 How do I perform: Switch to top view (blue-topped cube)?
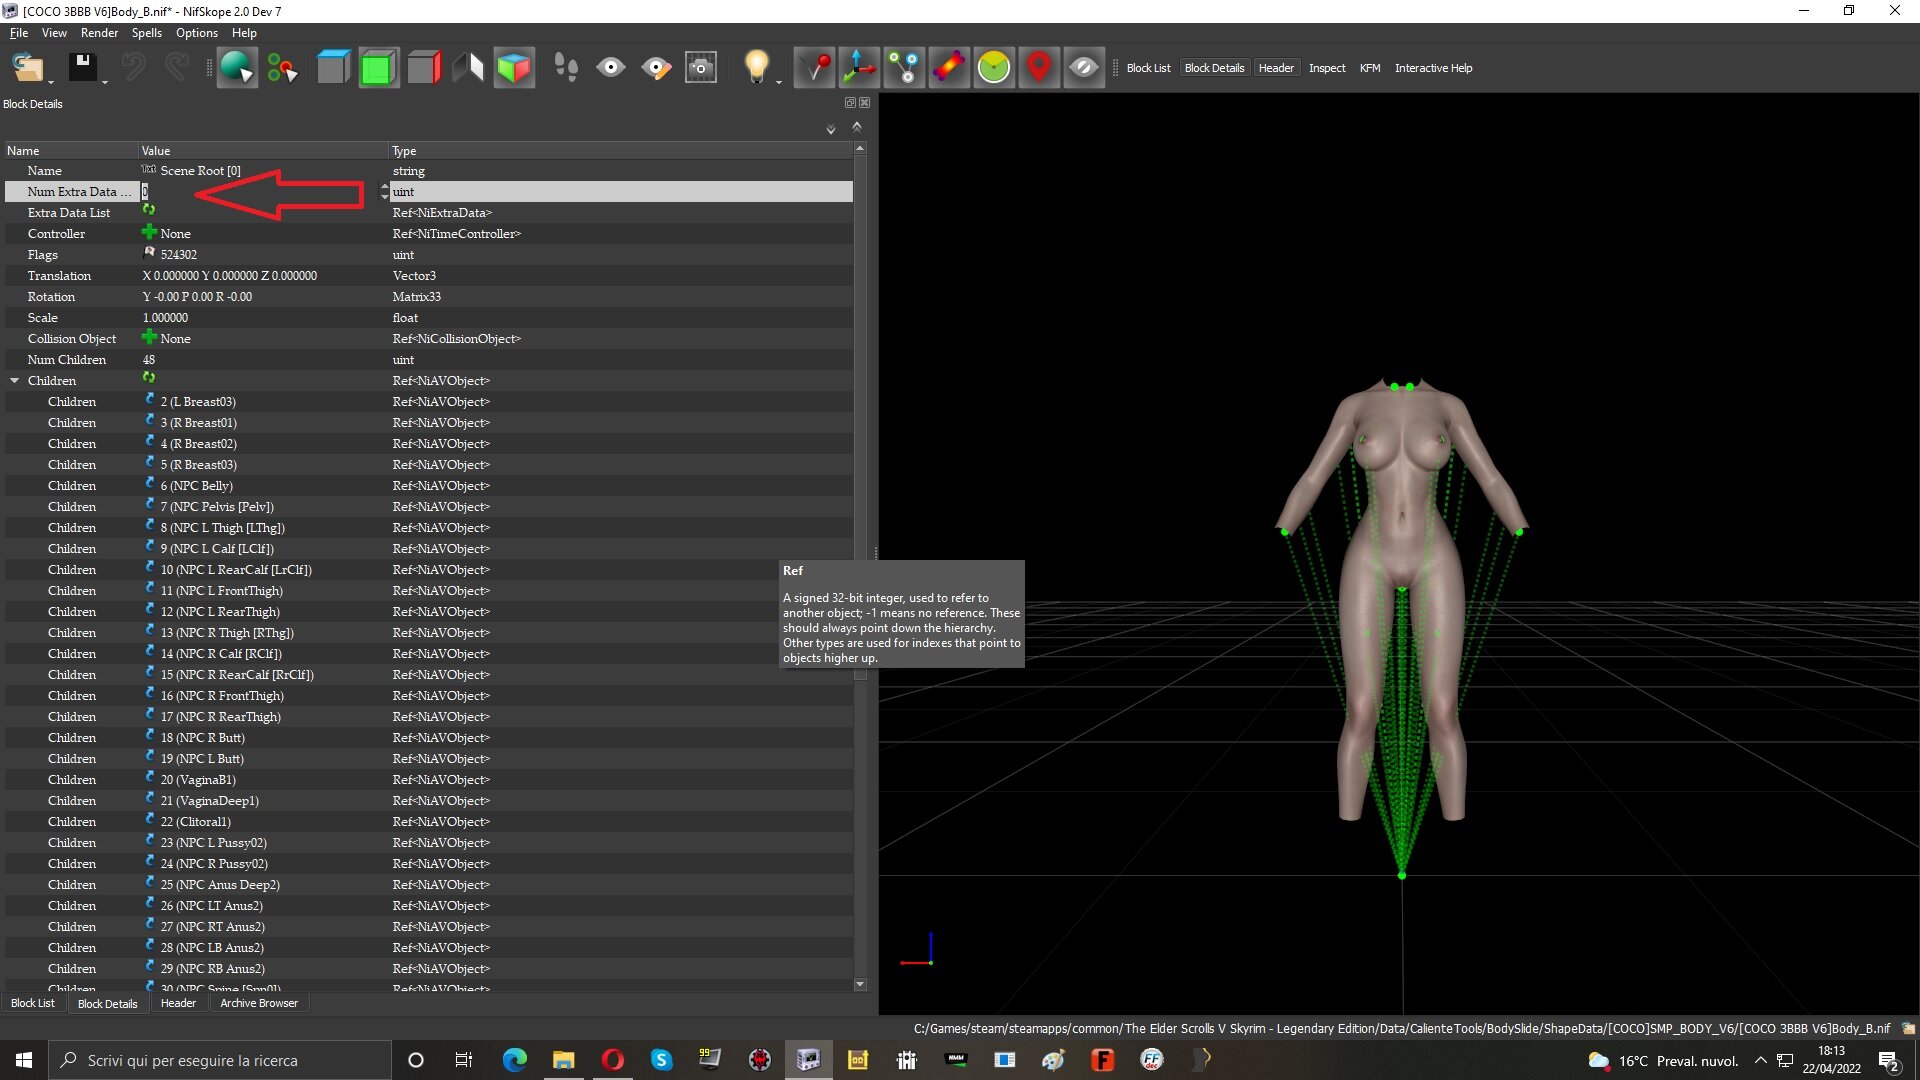click(x=333, y=68)
